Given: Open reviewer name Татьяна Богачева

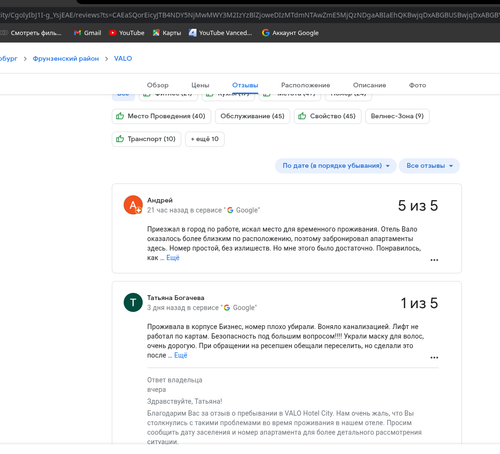Looking at the screenshot, I should pyautogui.click(x=176, y=298).
